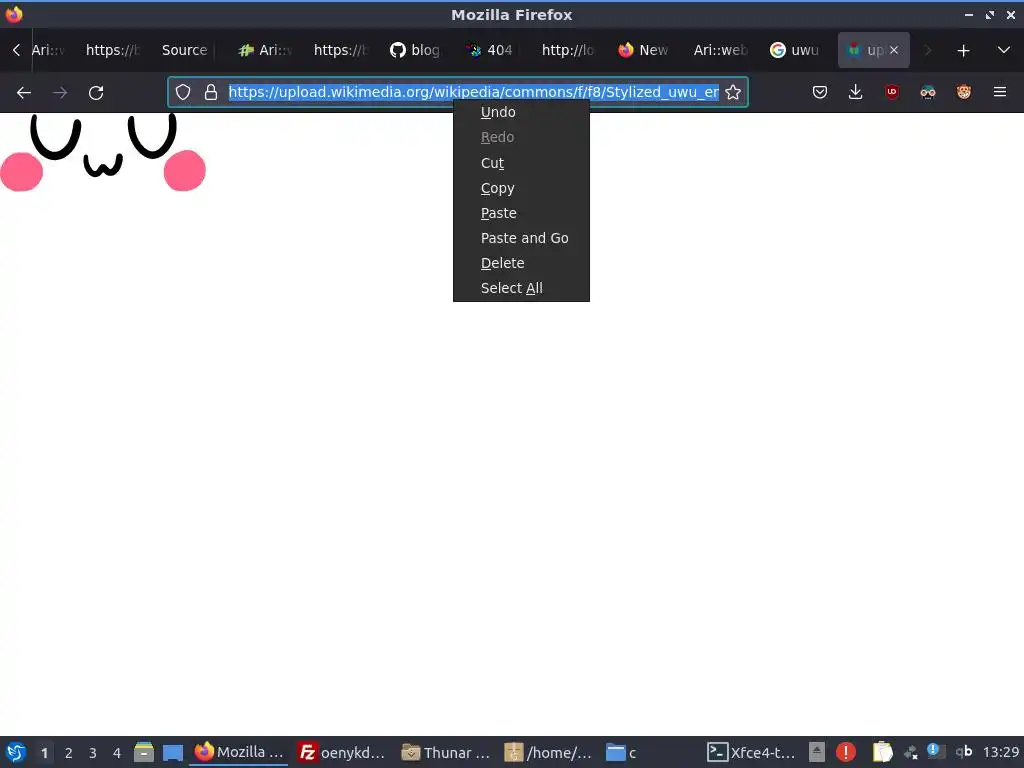Viewport: 1024px width, 768px height.
Task: Switch to workspace 1
Action: 44,753
